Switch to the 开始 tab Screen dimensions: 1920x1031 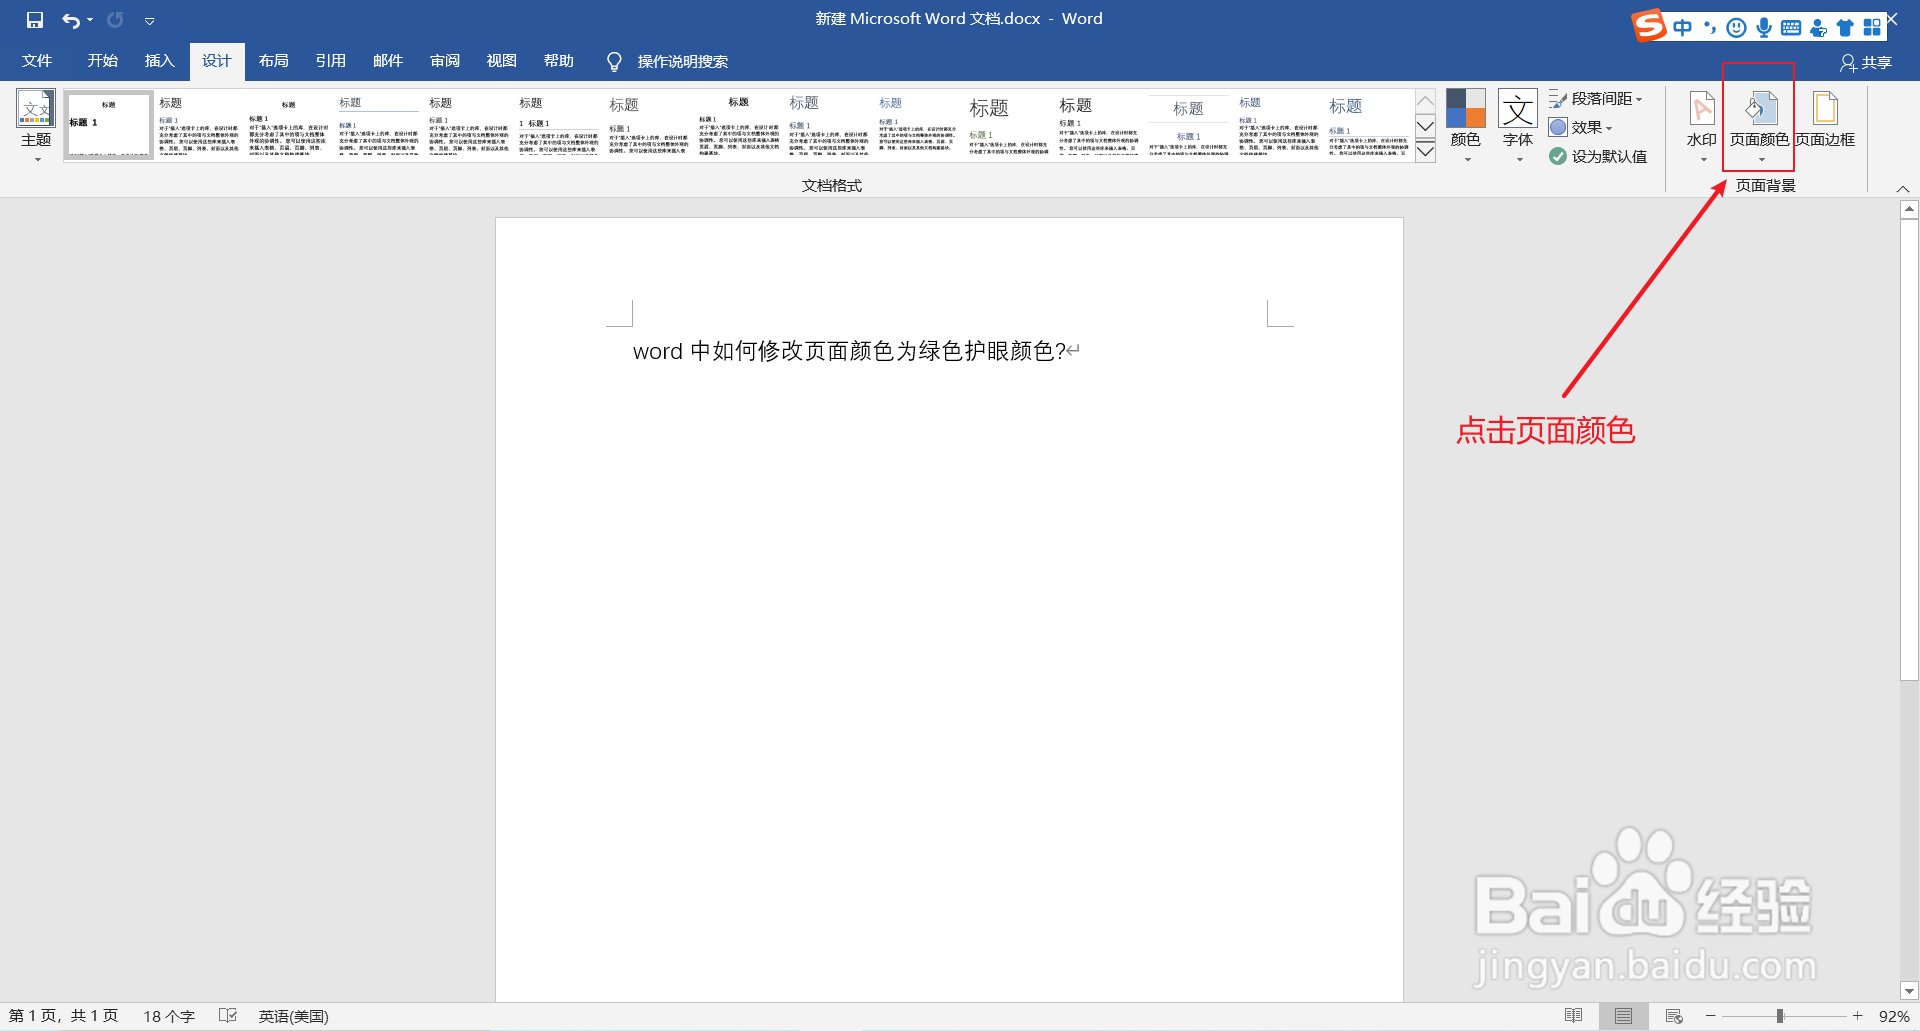[103, 61]
